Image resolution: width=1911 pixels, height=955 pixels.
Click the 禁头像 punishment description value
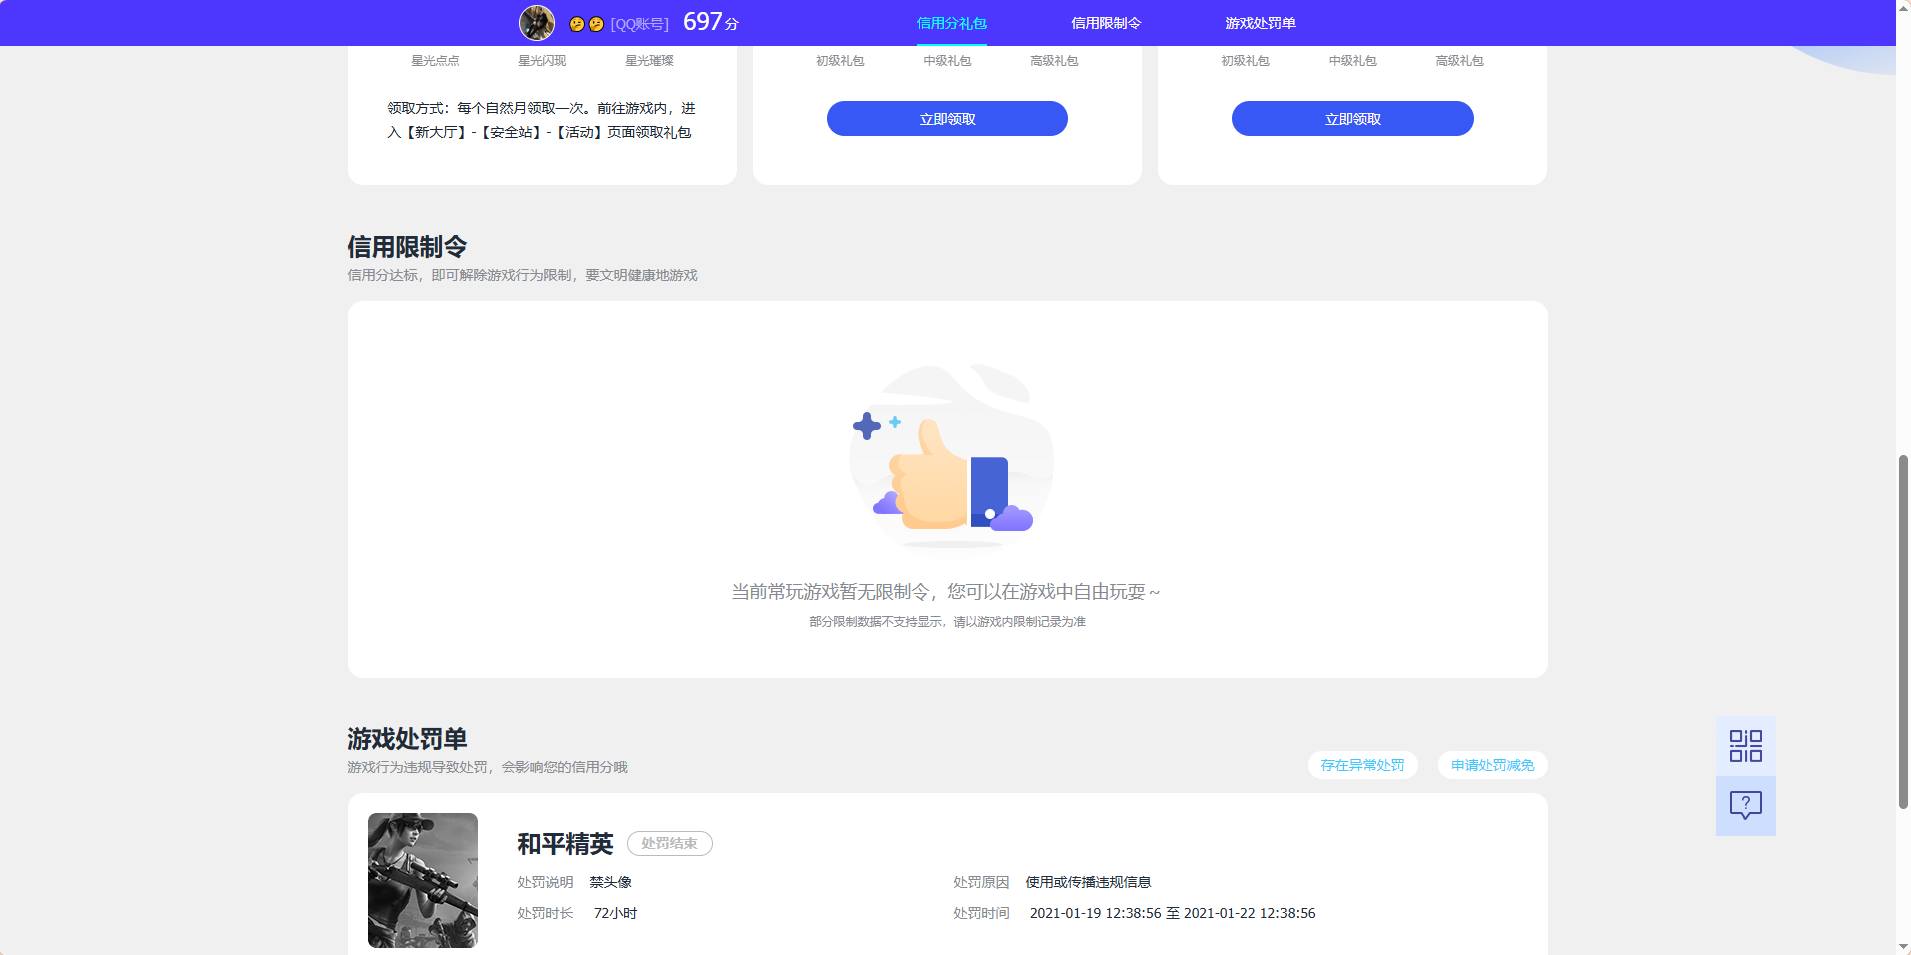pos(610,882)
